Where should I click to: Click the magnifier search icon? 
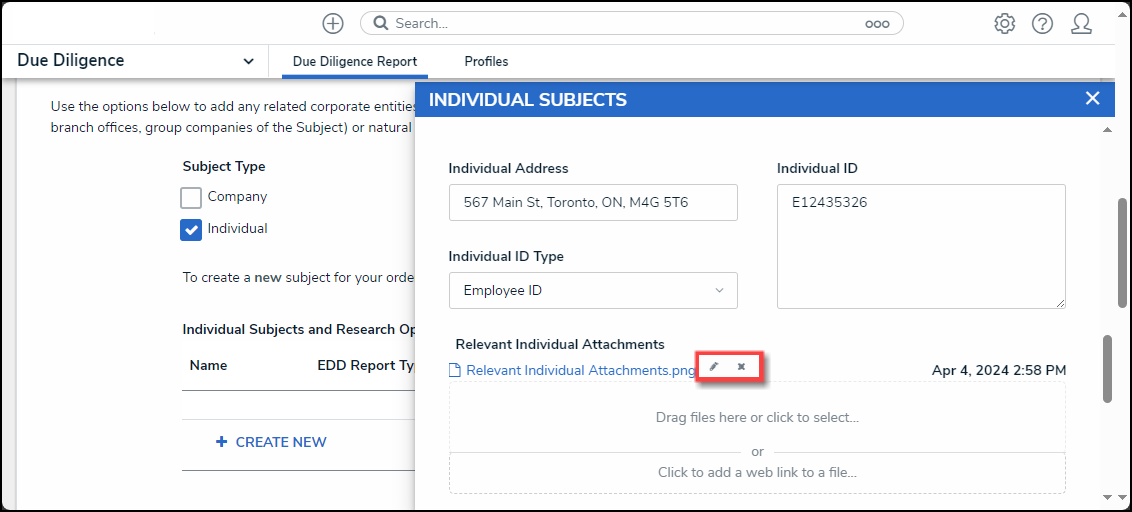click(380, 23)
